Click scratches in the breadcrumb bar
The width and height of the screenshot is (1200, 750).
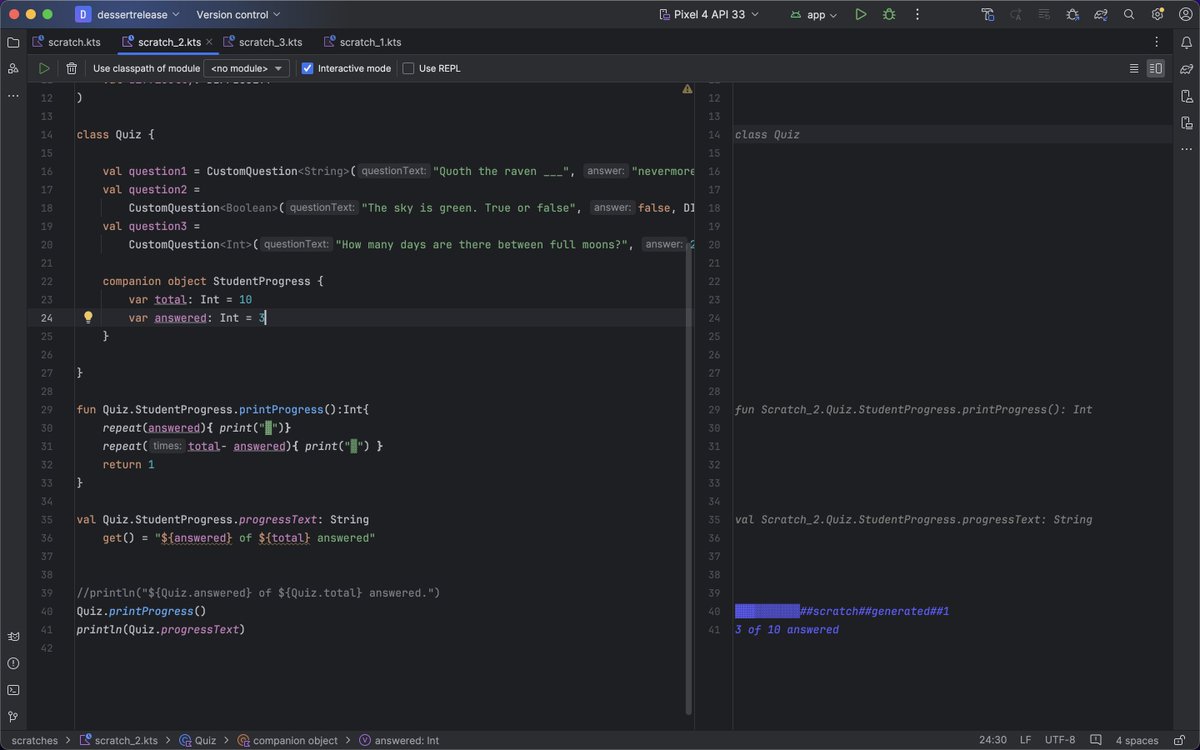pos(33,741)
